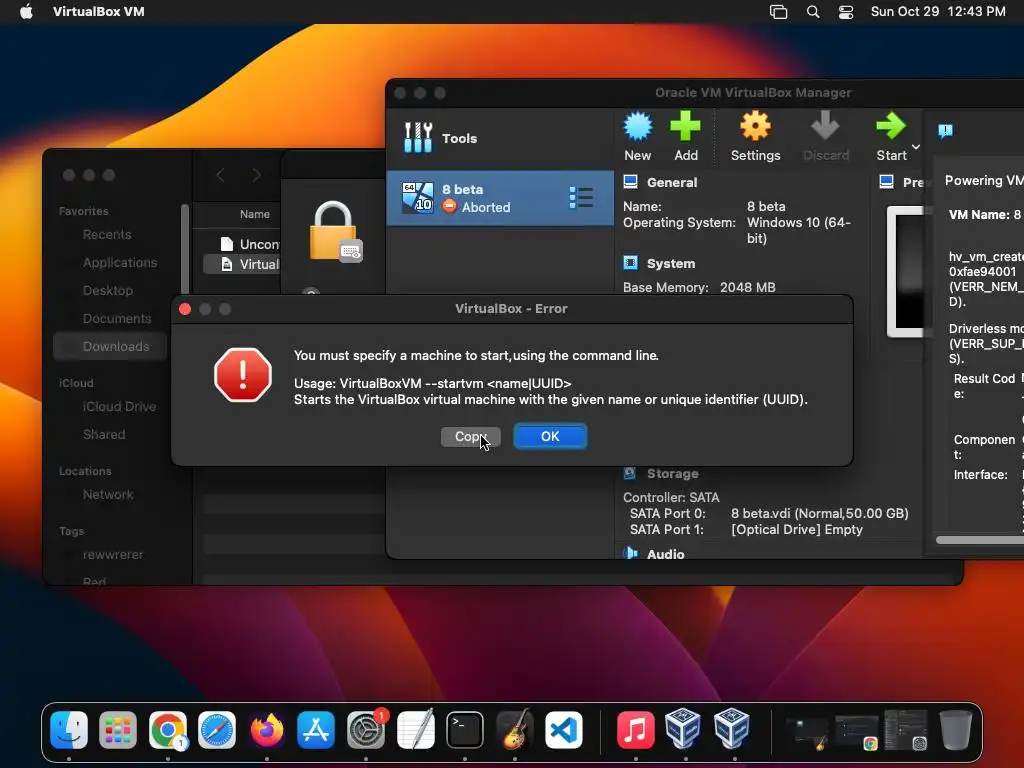Close the VirtualBox - Error dialog window
Image resolution: width=1024 pixels, height=768 pixels.
185,309
